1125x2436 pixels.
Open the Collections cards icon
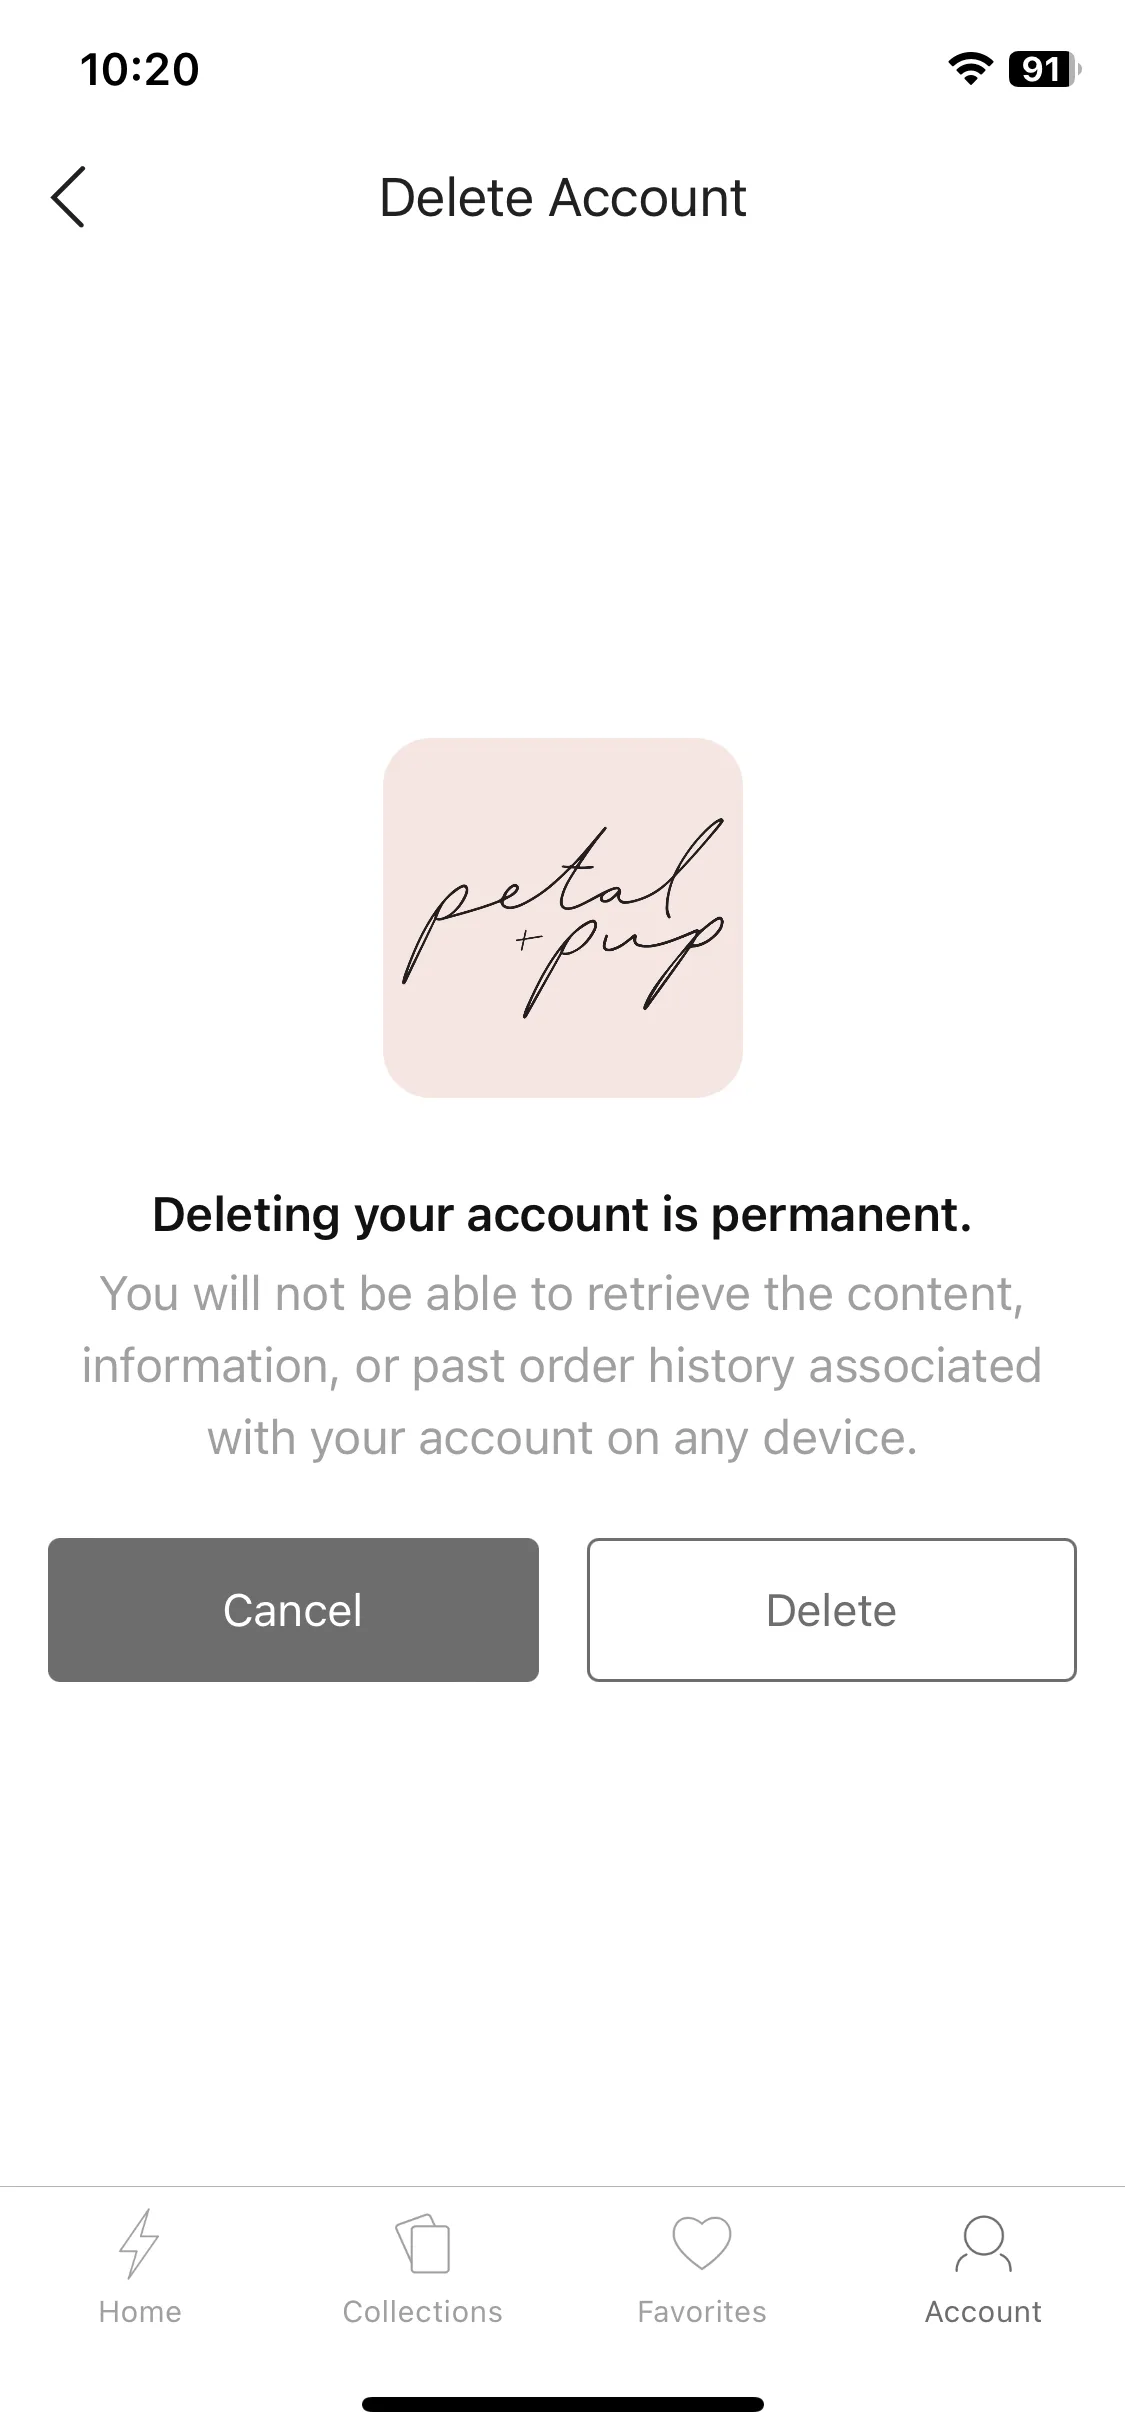(x=423, y=2243)
